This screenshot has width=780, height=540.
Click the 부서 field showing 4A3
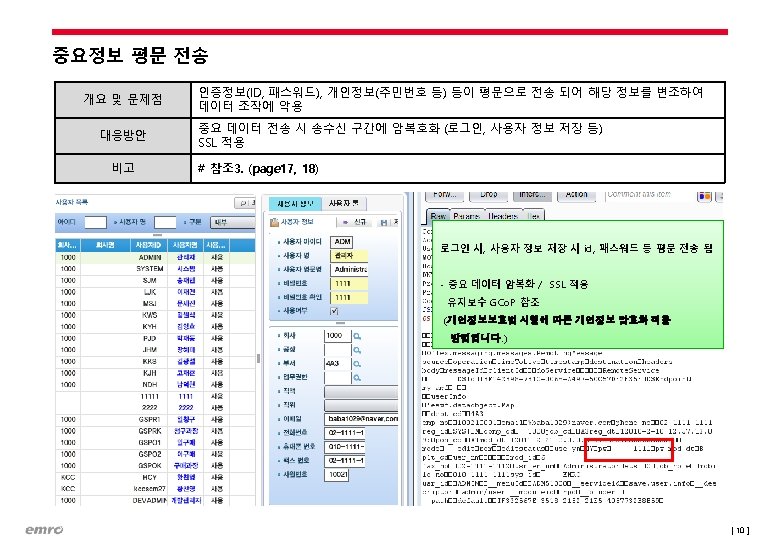[338, 364]
